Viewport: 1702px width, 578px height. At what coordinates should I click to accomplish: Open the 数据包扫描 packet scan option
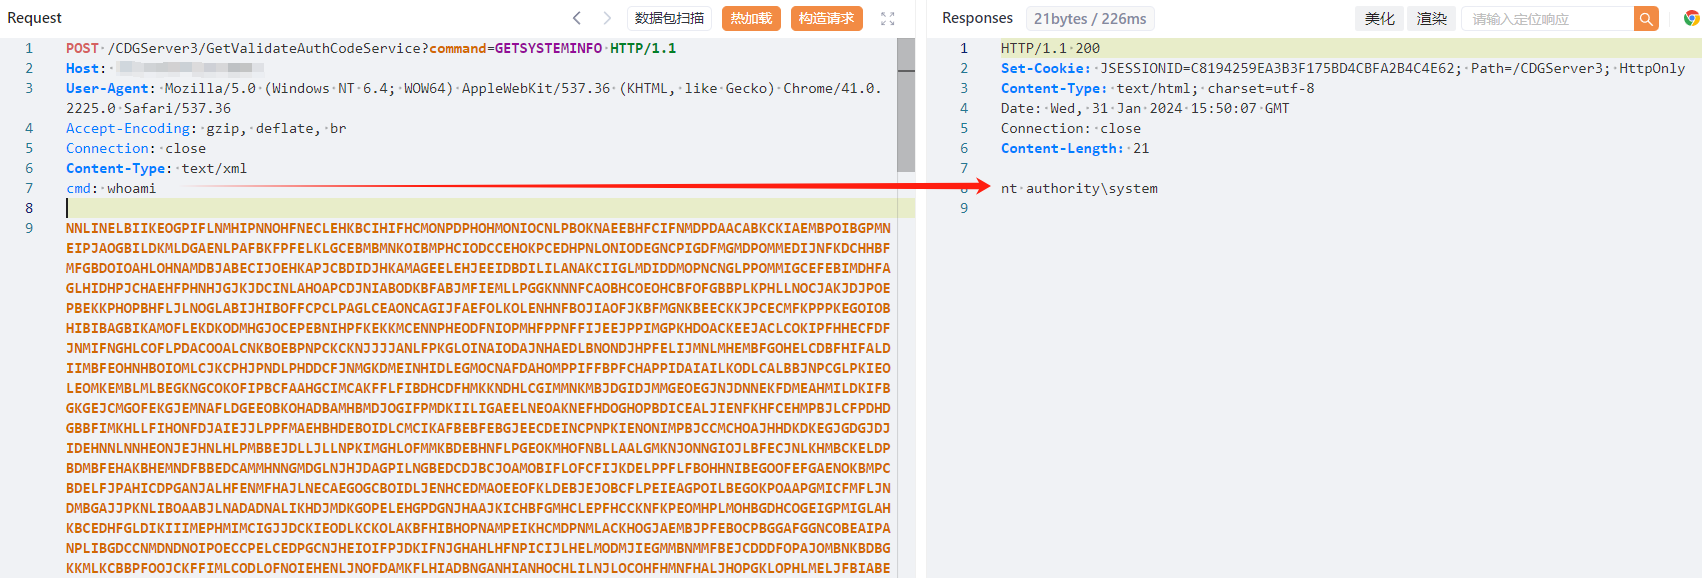pos(669,18)
